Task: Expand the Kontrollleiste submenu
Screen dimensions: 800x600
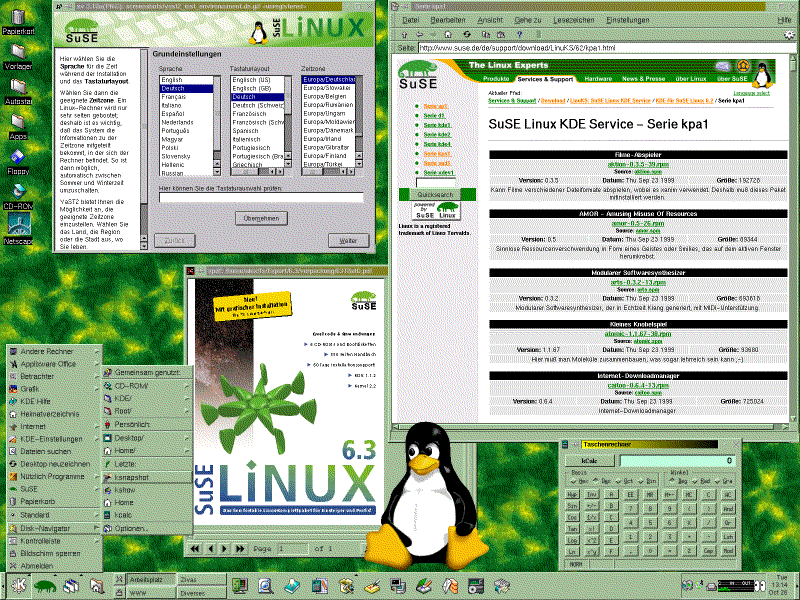Action: click(54, 540)
